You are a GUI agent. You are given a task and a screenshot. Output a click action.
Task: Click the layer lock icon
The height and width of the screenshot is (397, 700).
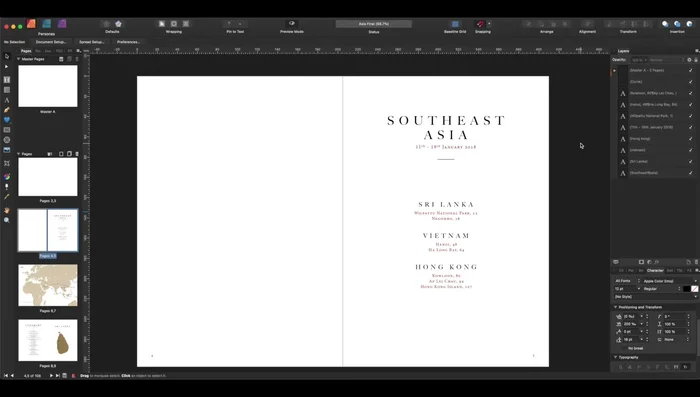point(696,60)
